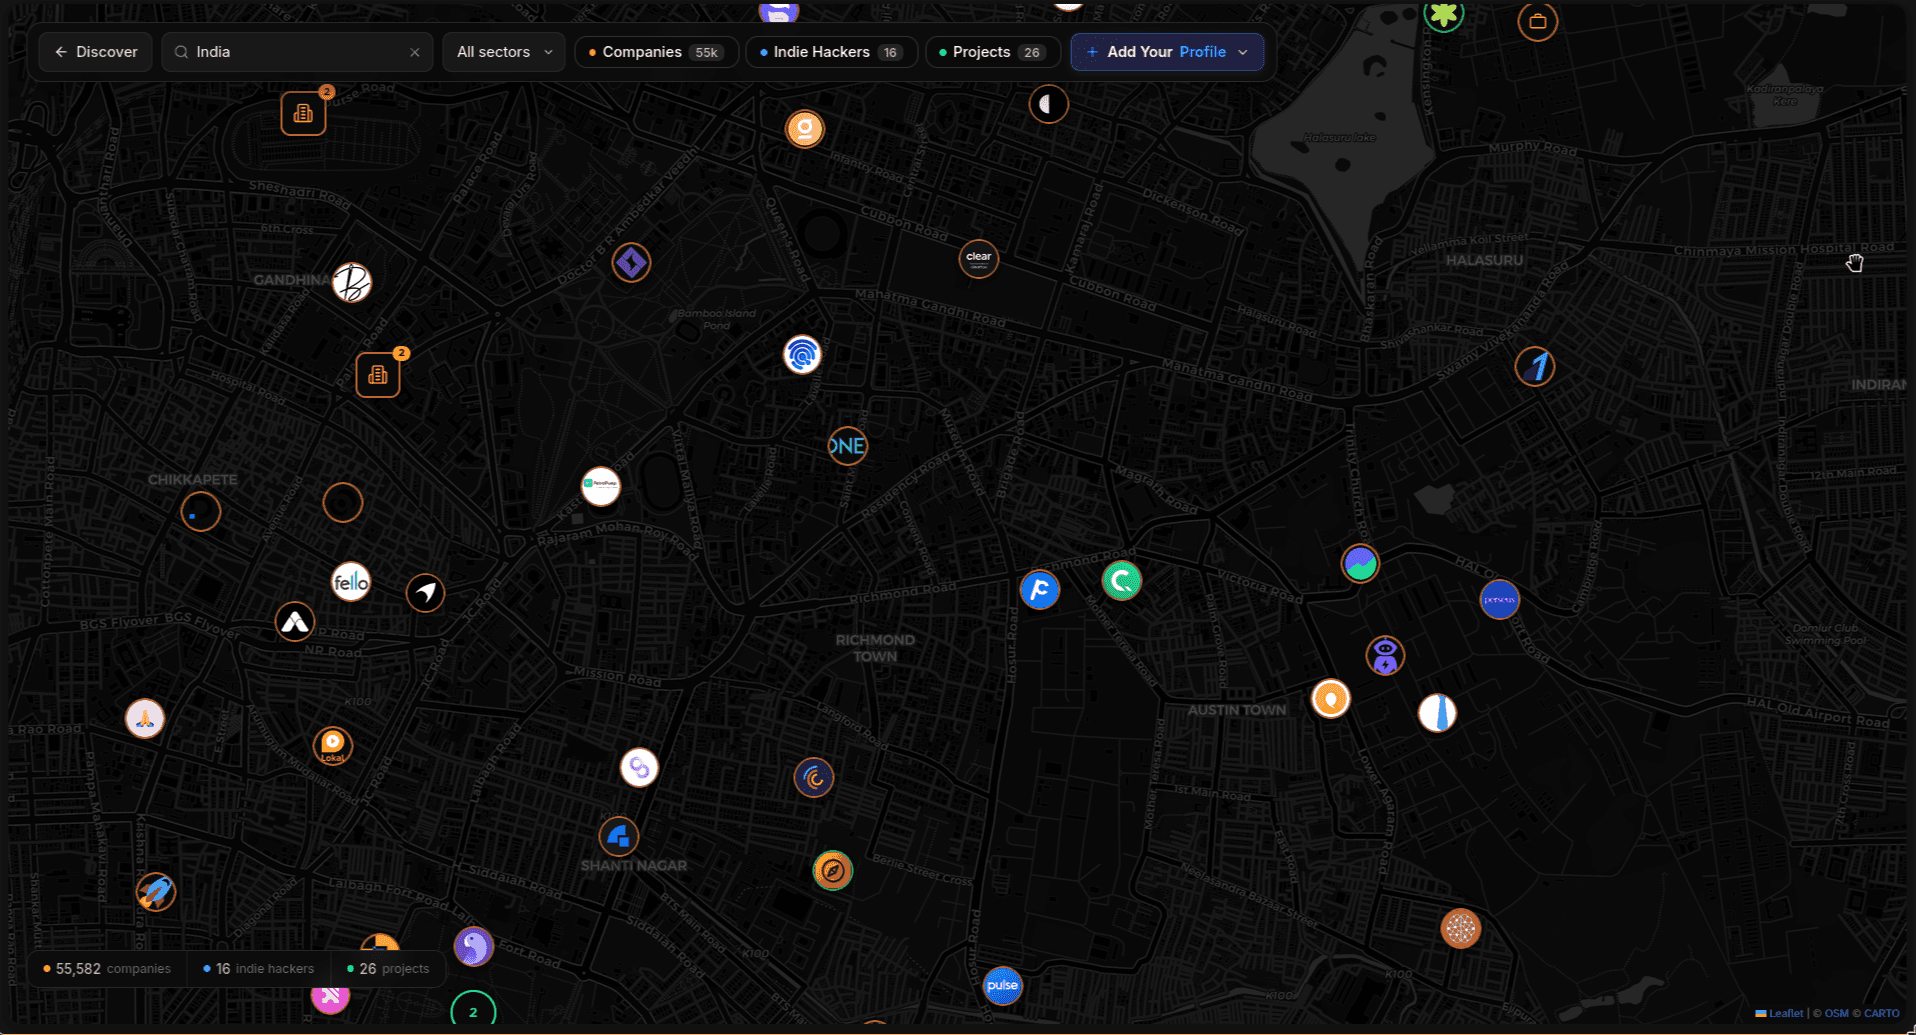Open the Add Your Profile menu

tap(1167, 52)
